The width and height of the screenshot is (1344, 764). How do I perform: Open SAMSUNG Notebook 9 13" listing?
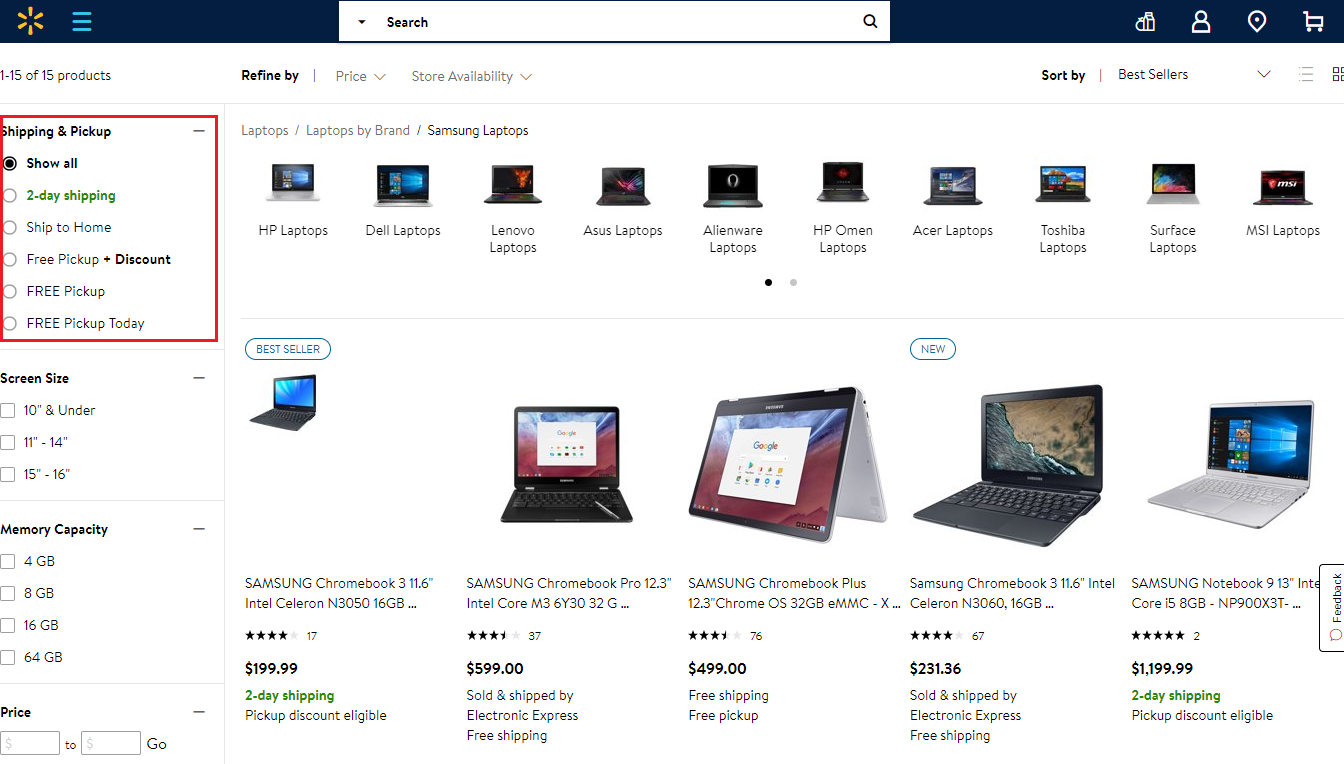click(x=1226, y=593)
